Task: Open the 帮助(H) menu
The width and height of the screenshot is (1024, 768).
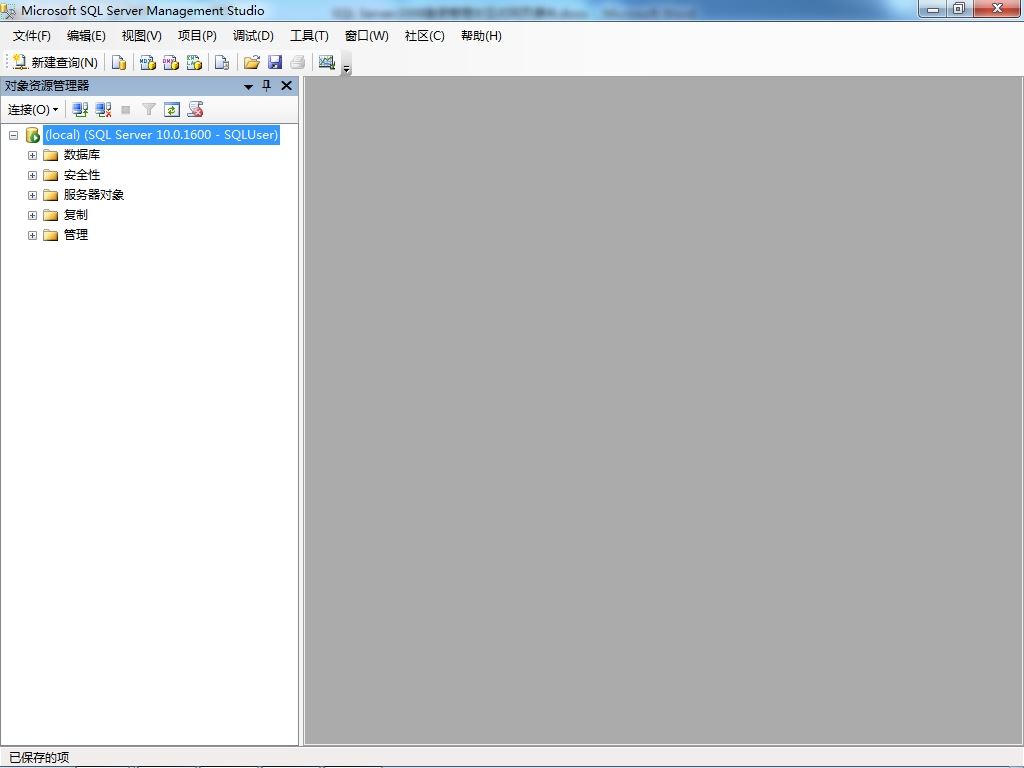Action: [481, 36]
